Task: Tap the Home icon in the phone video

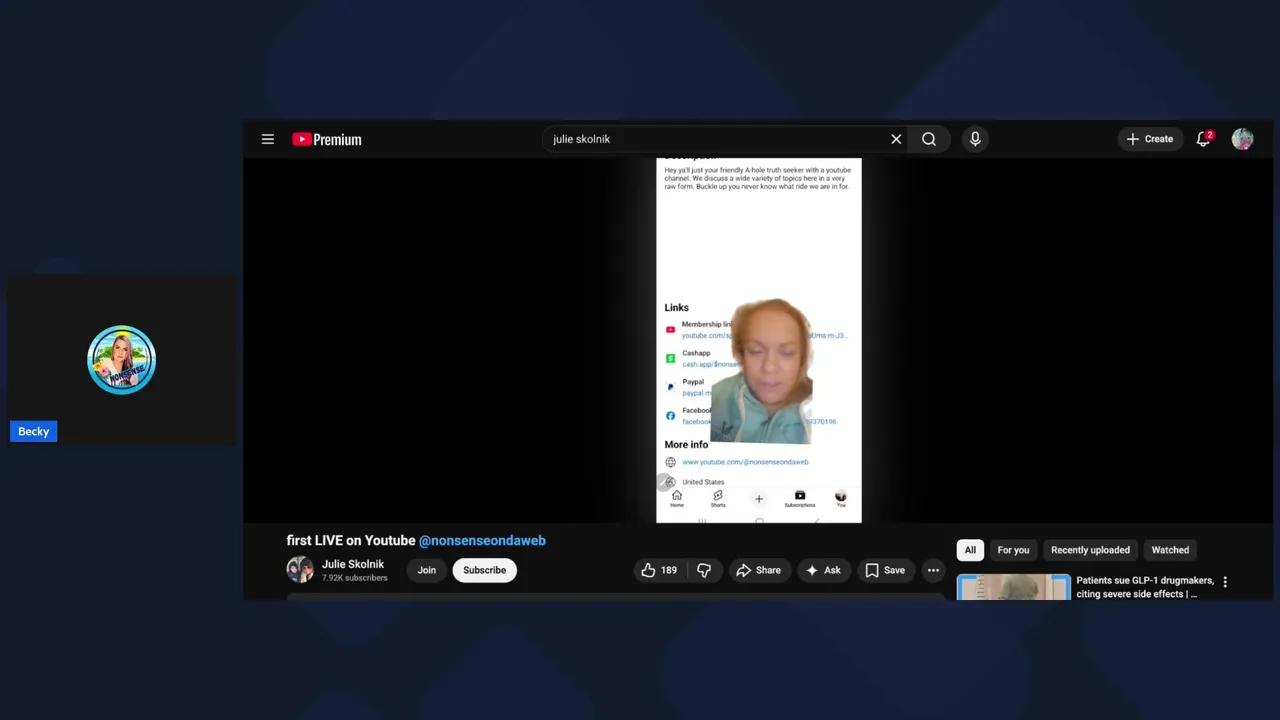Action: [677, 498]
